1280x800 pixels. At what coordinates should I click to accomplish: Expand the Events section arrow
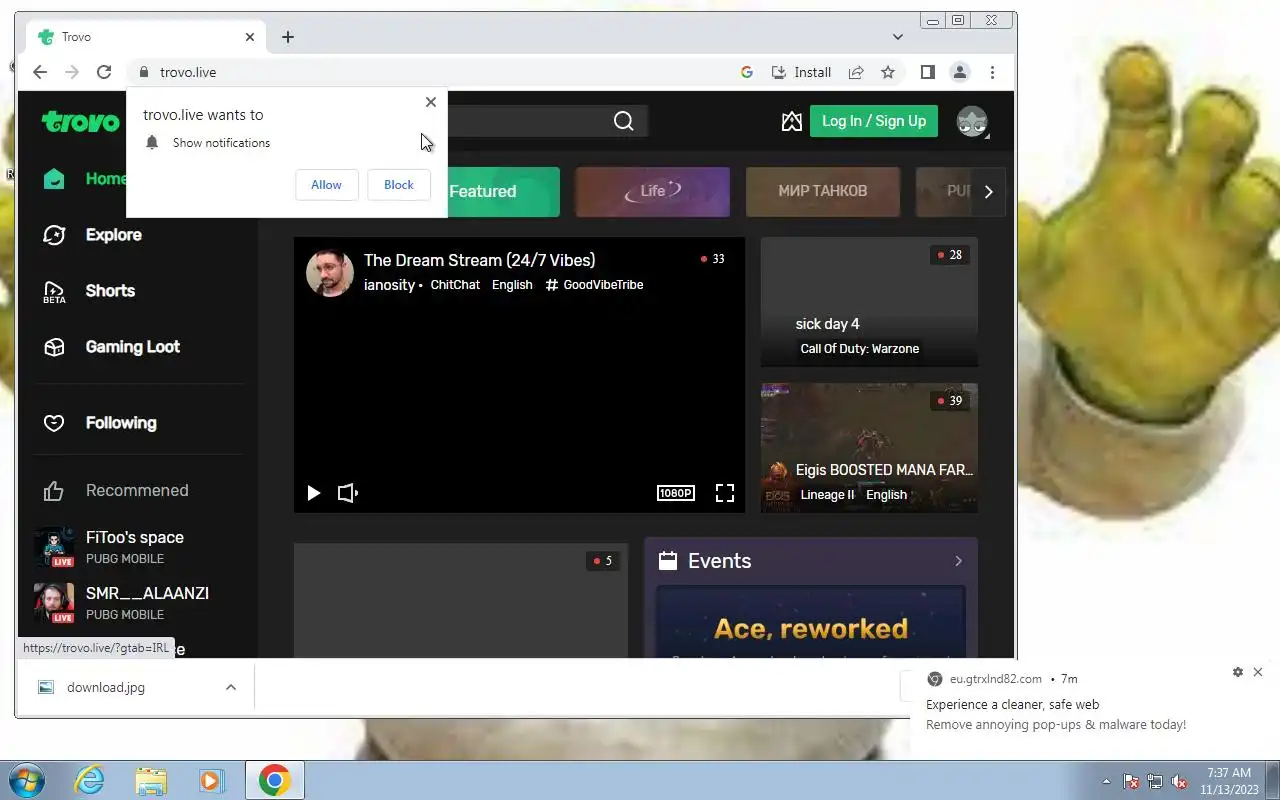pos(958,561)
